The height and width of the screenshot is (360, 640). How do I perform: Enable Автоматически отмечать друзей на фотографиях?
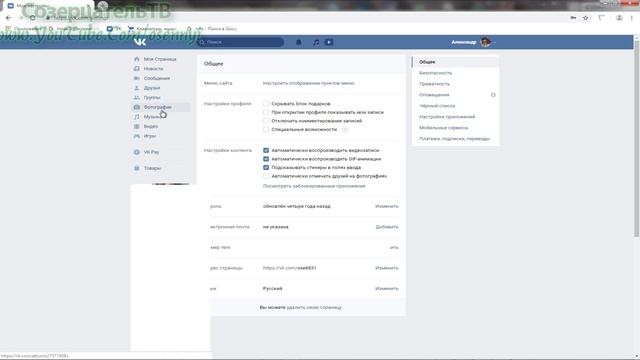(266, 176)
